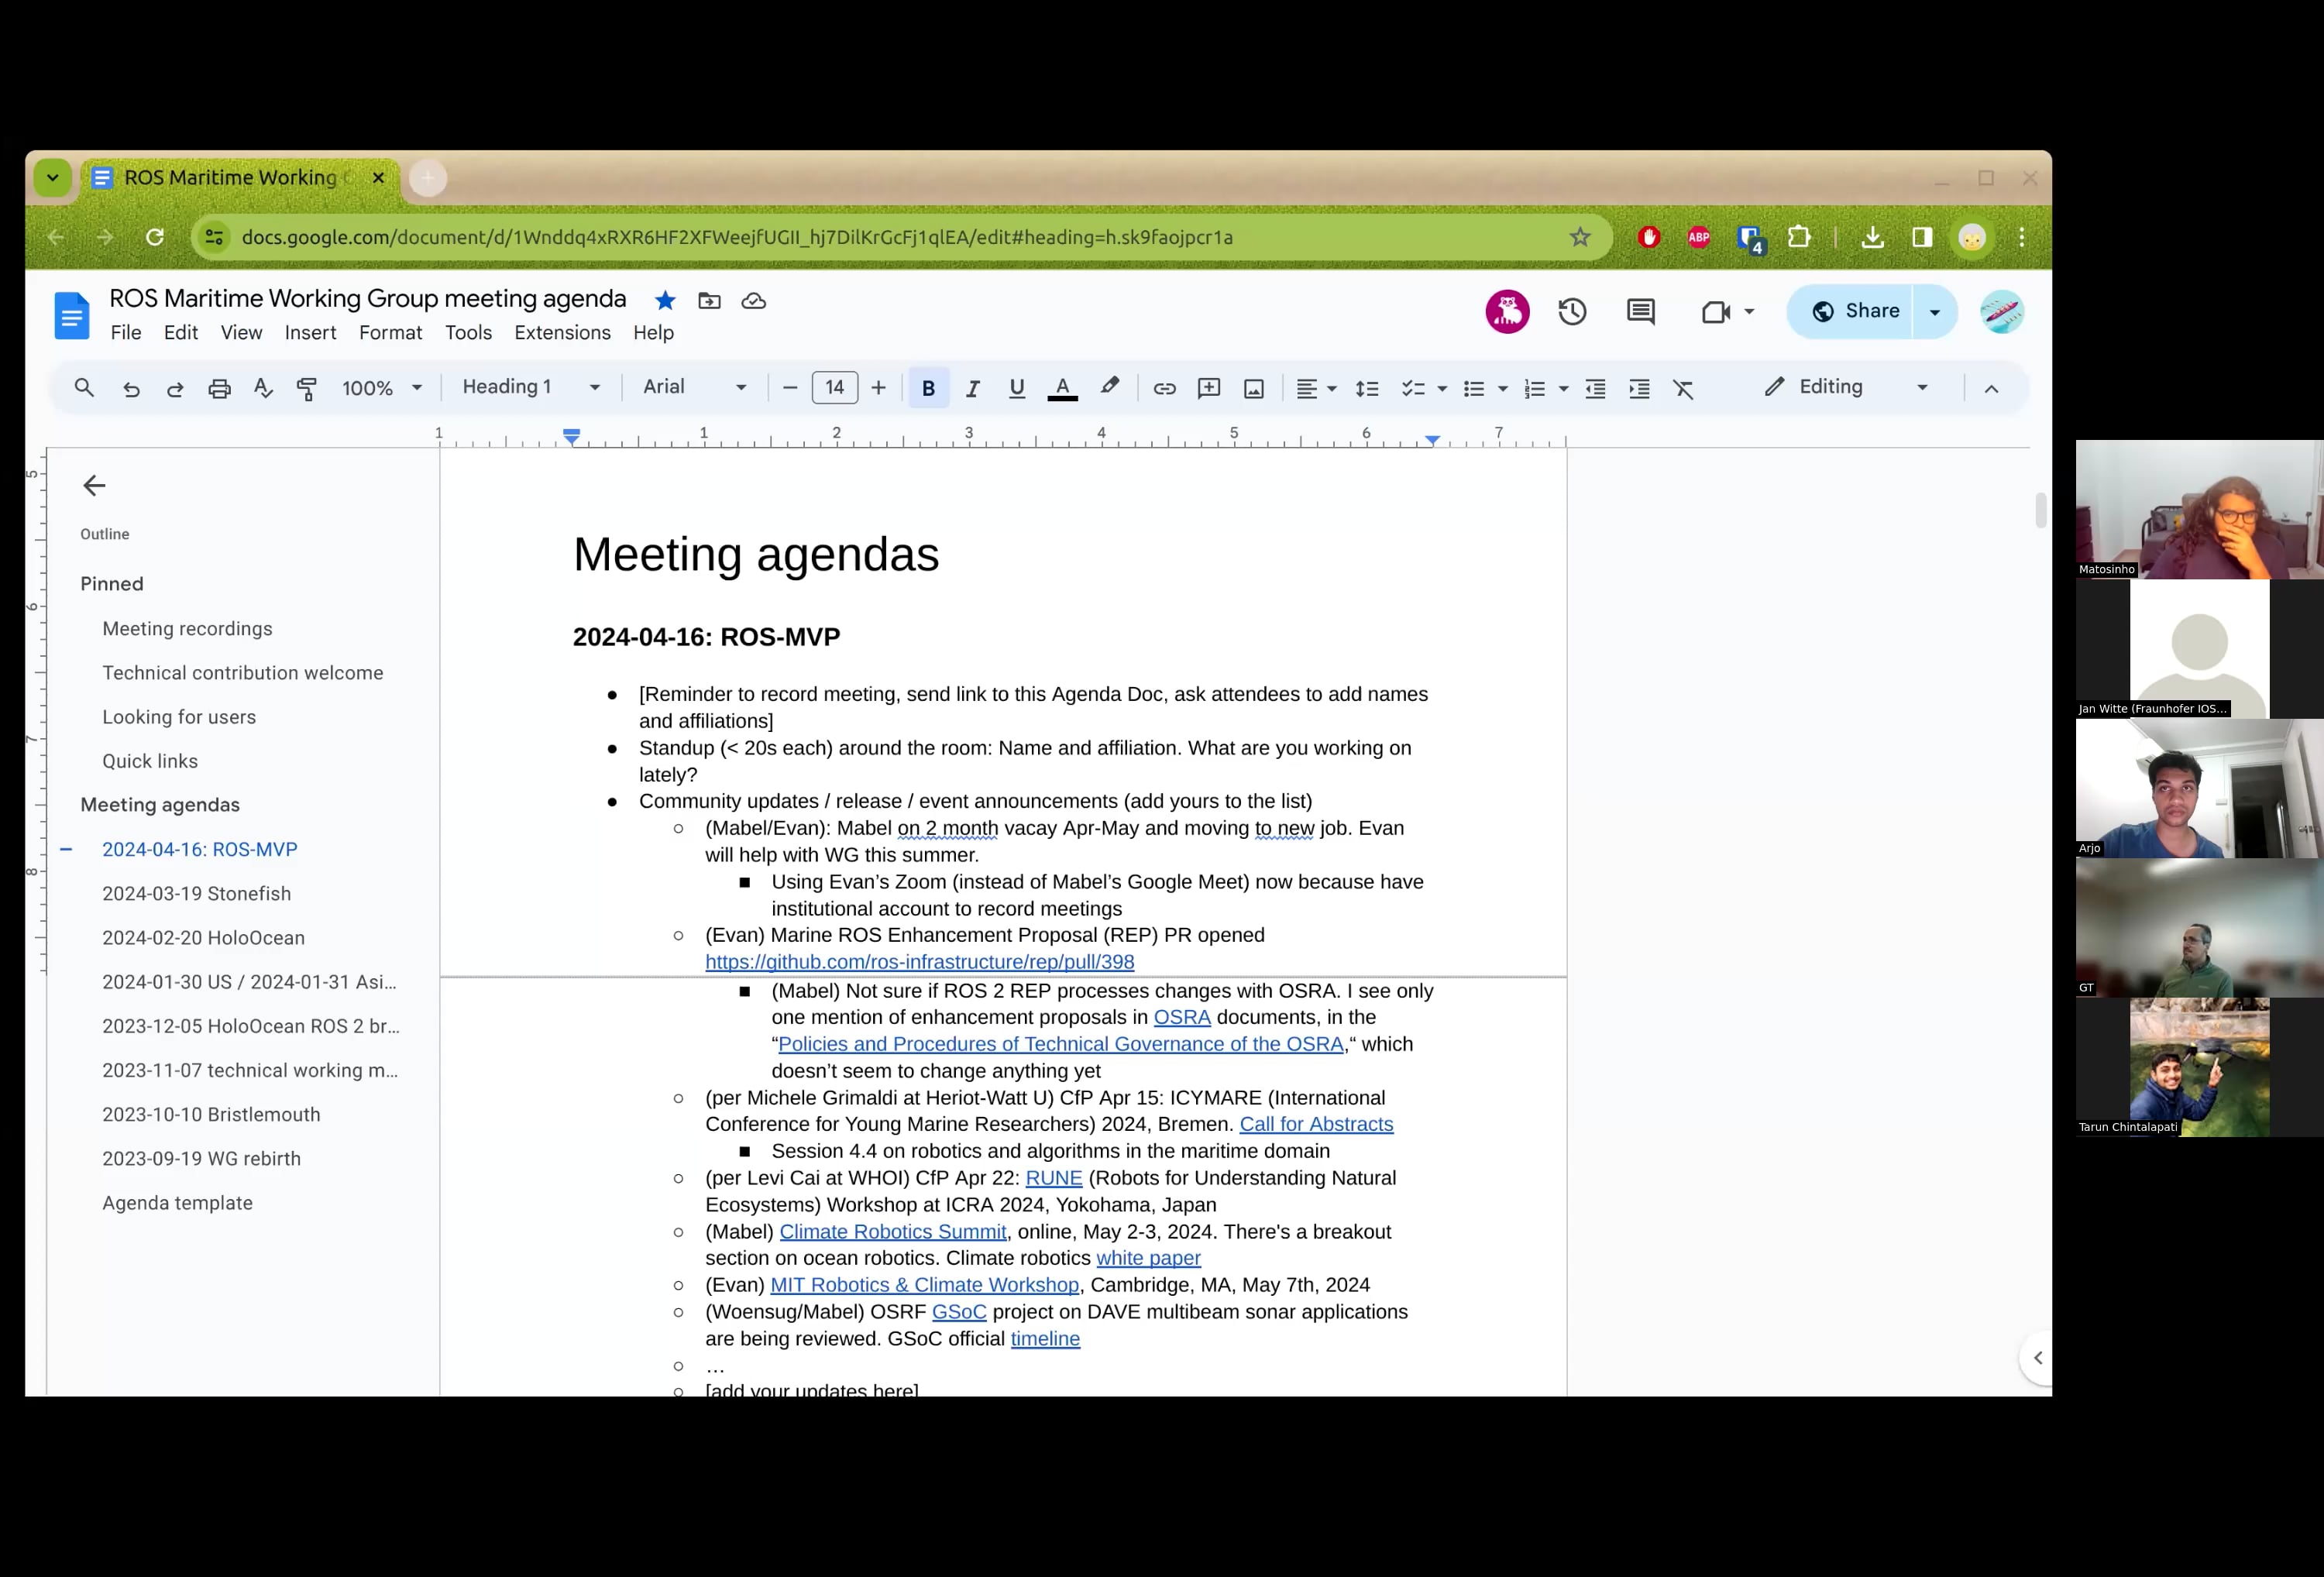Open the github rep pull 398 link
This screenshot has height=1577, width=2324.
(x=919, y=962)
